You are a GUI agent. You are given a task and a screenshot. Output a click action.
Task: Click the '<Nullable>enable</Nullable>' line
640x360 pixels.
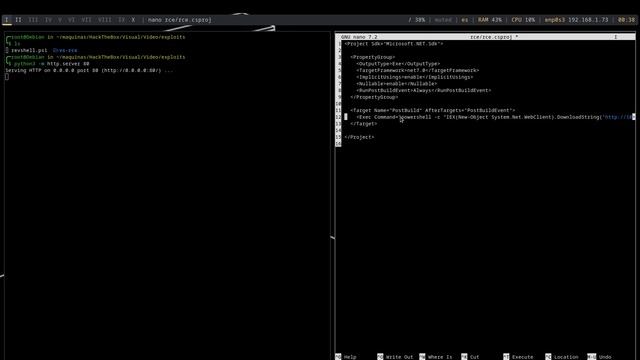[396, 84]
